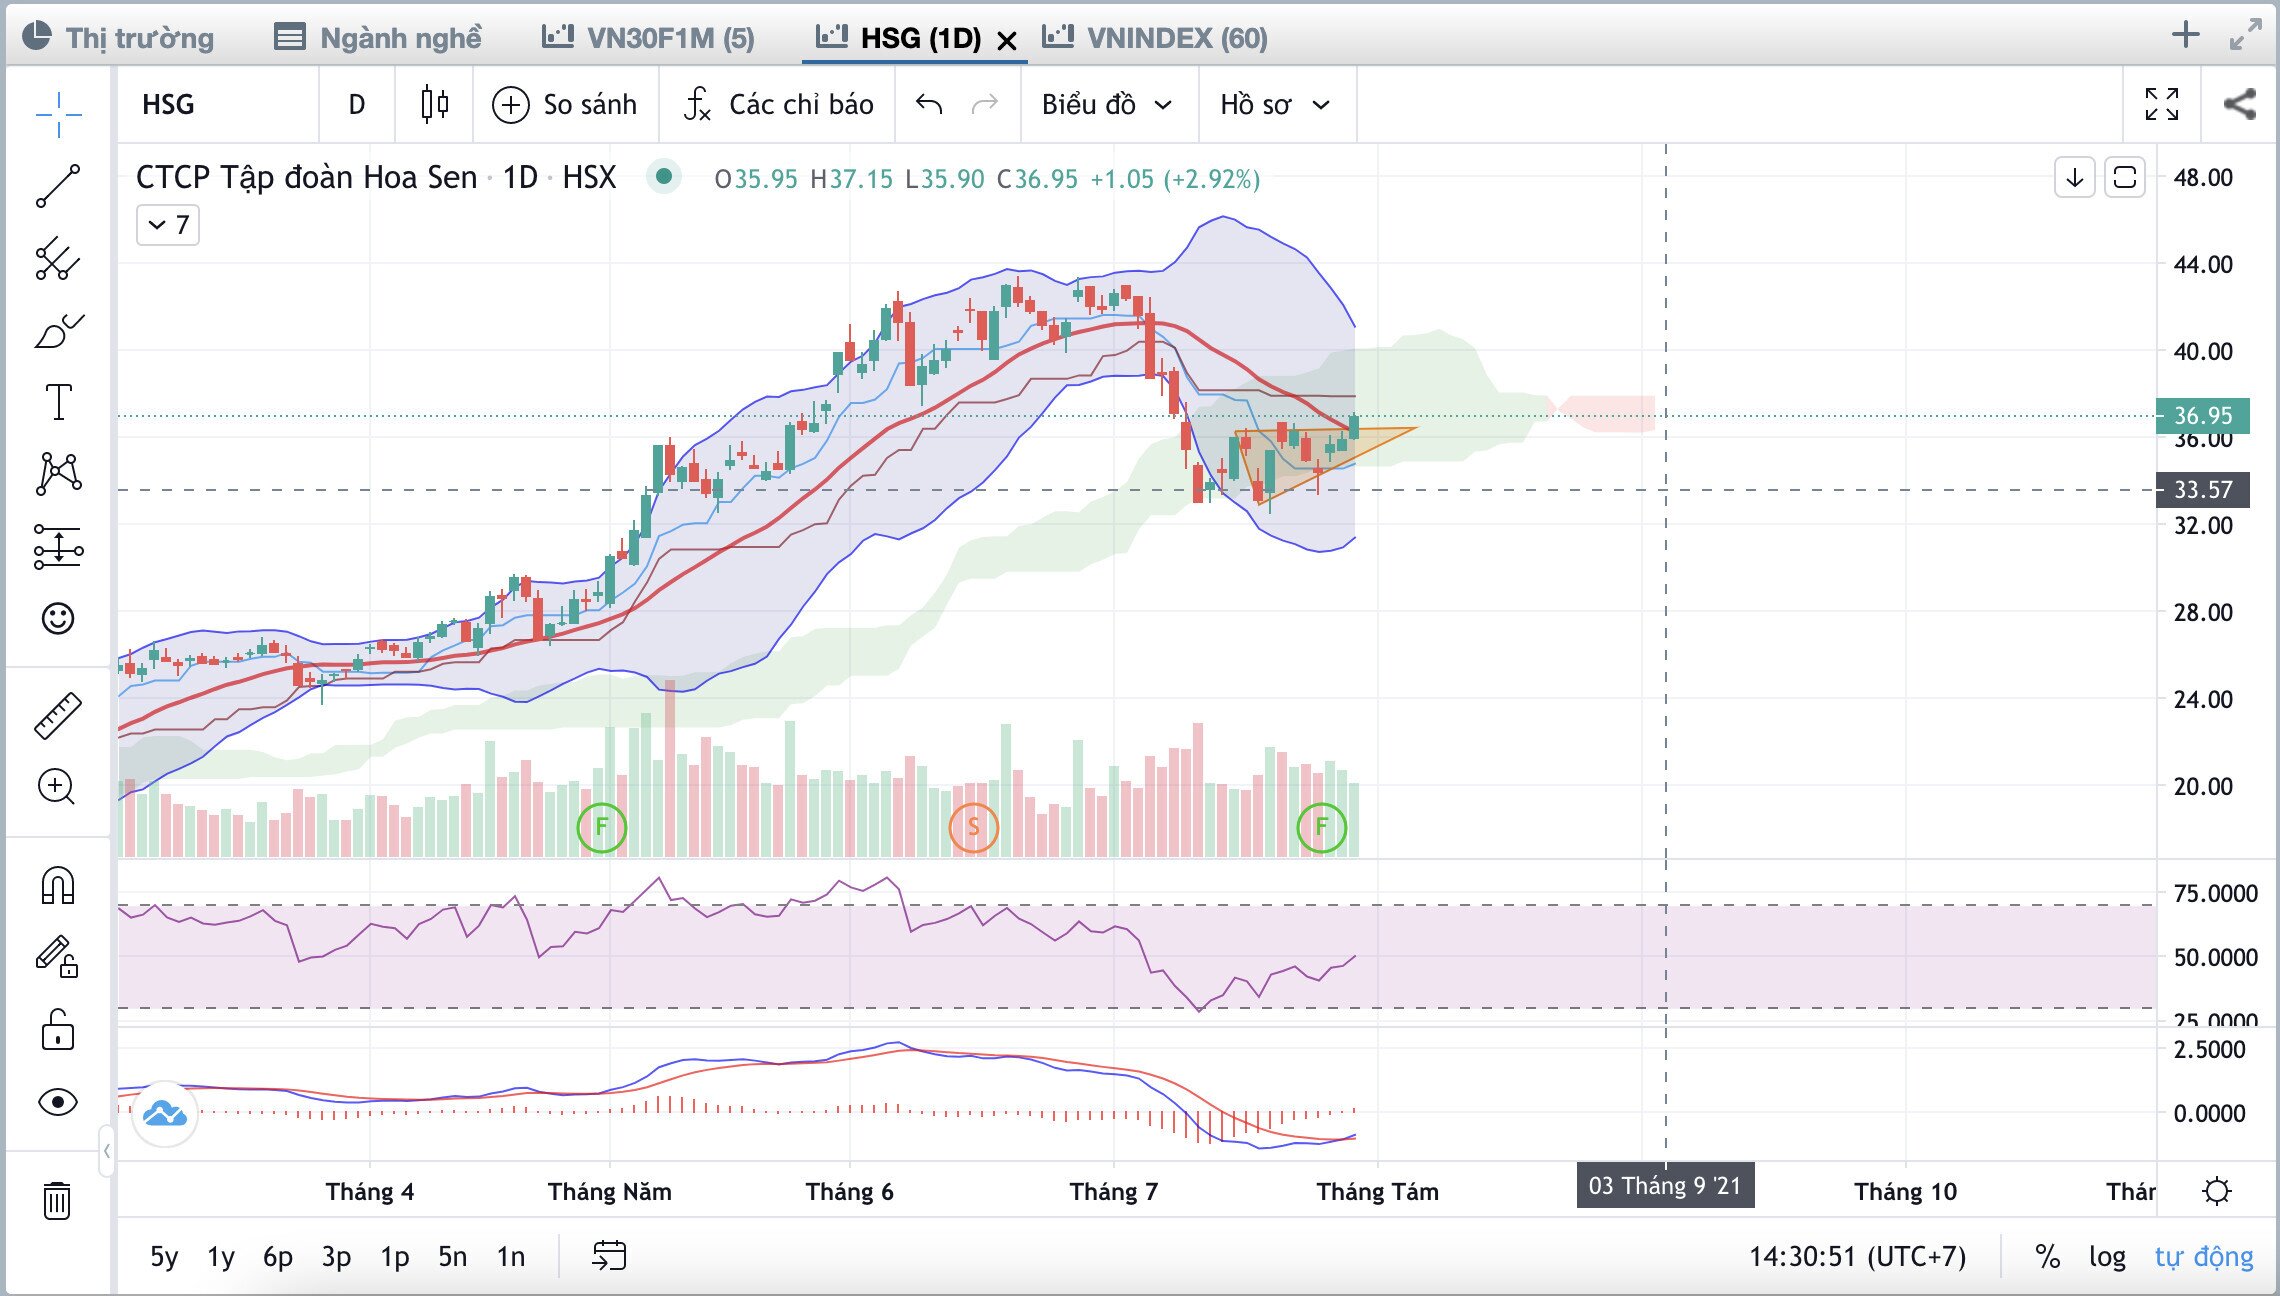2280x1296 pixels.
Task: Set range to 5y
Action: (x=164, y=1256)
